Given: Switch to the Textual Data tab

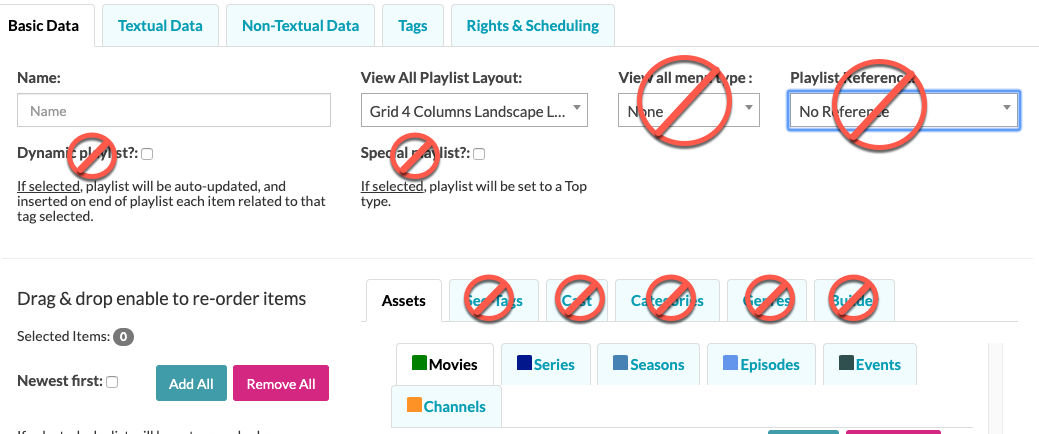Looking at the screenshot, I should [x=160, y=26].
